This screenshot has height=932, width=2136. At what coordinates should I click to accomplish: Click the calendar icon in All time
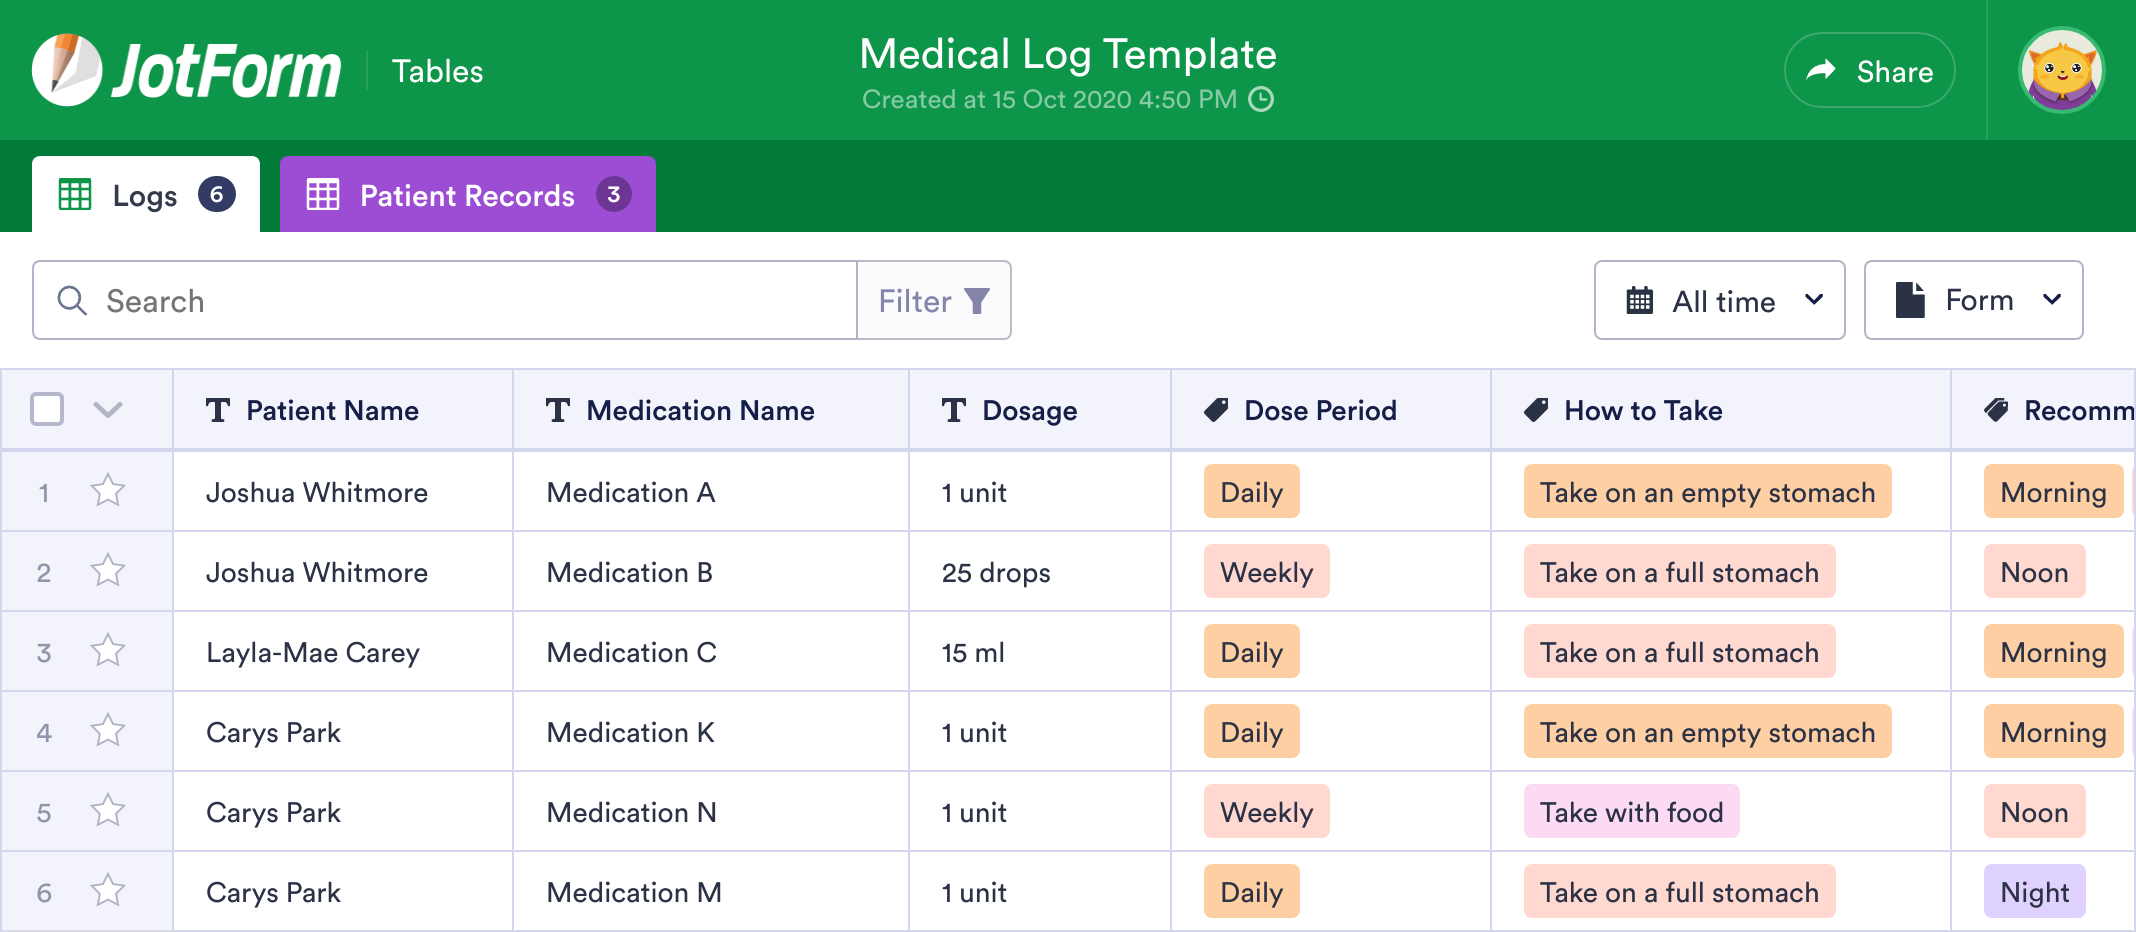point(1640,301)
